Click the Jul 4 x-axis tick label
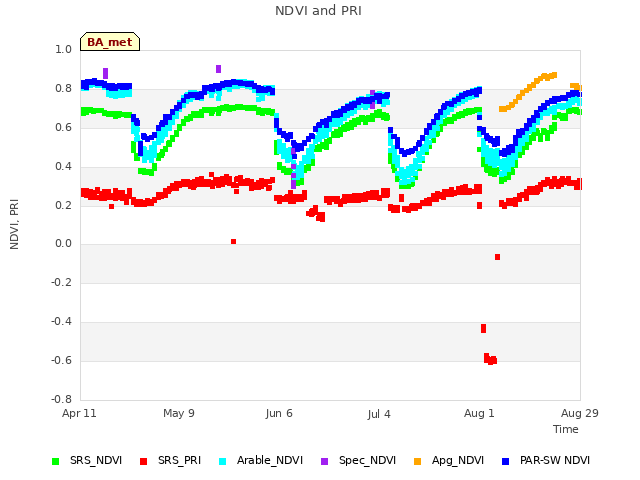This screenshot has width=640, height=480. click(x=379, y=414)
